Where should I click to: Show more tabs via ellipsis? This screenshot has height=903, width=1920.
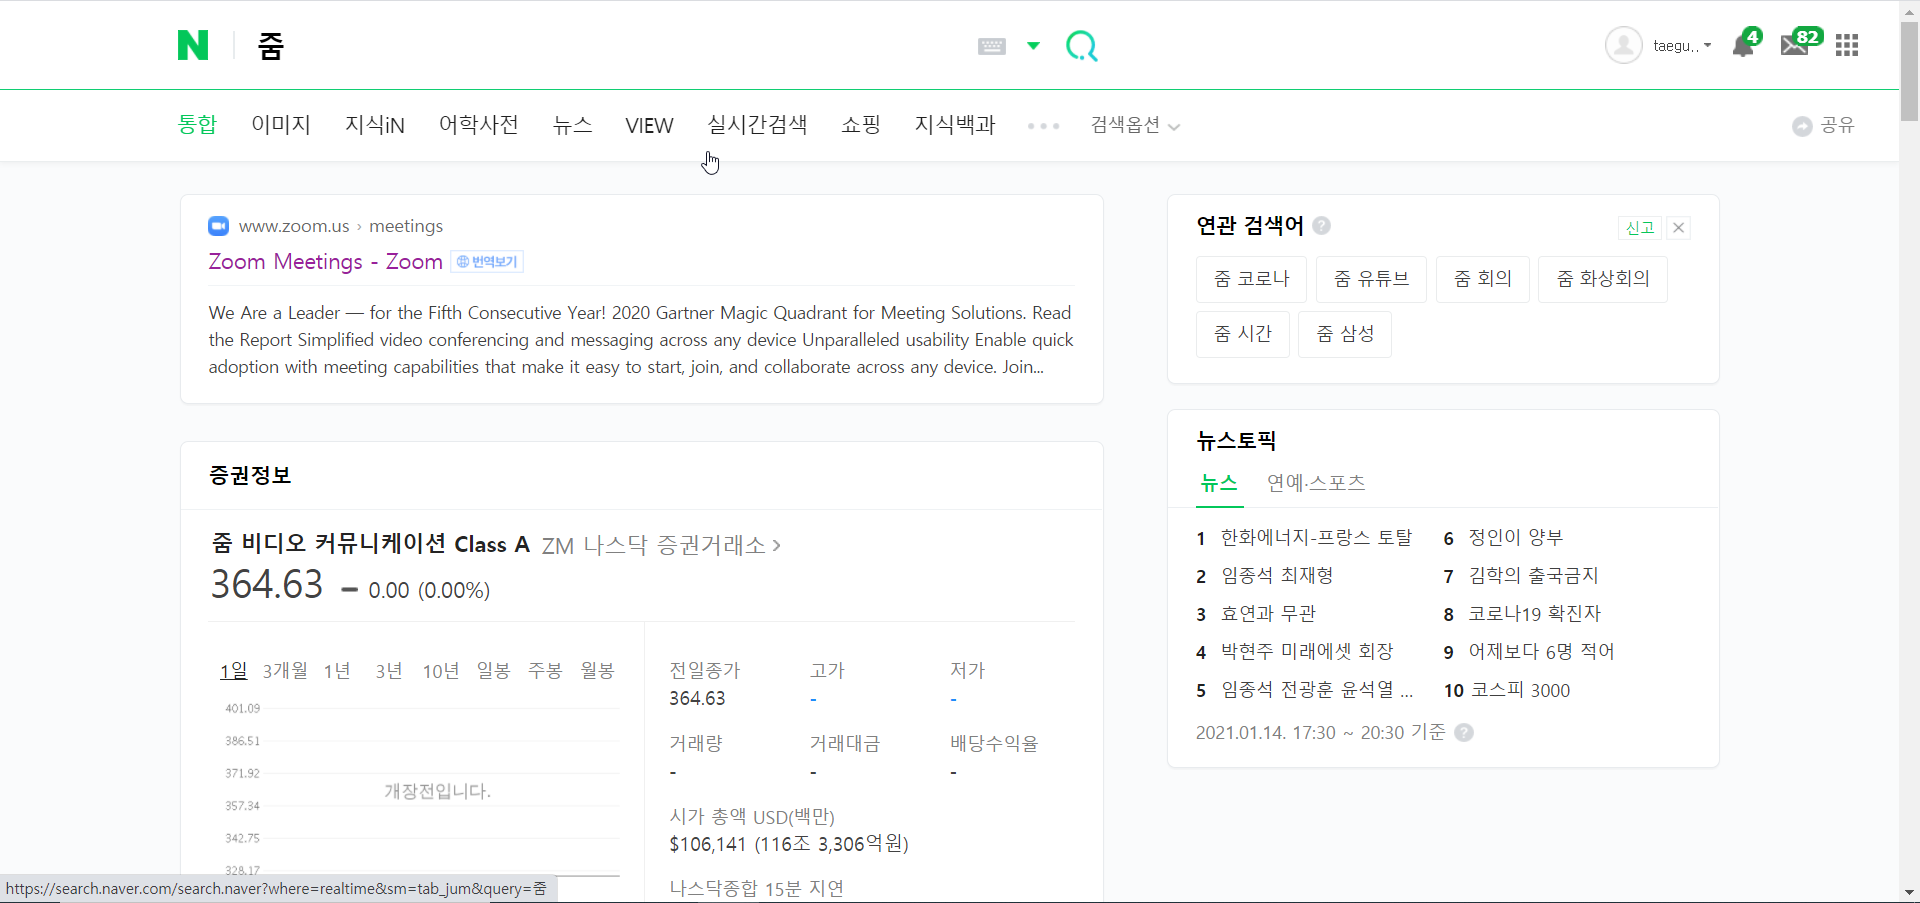pyautogui.click(x=1043, y=126)
